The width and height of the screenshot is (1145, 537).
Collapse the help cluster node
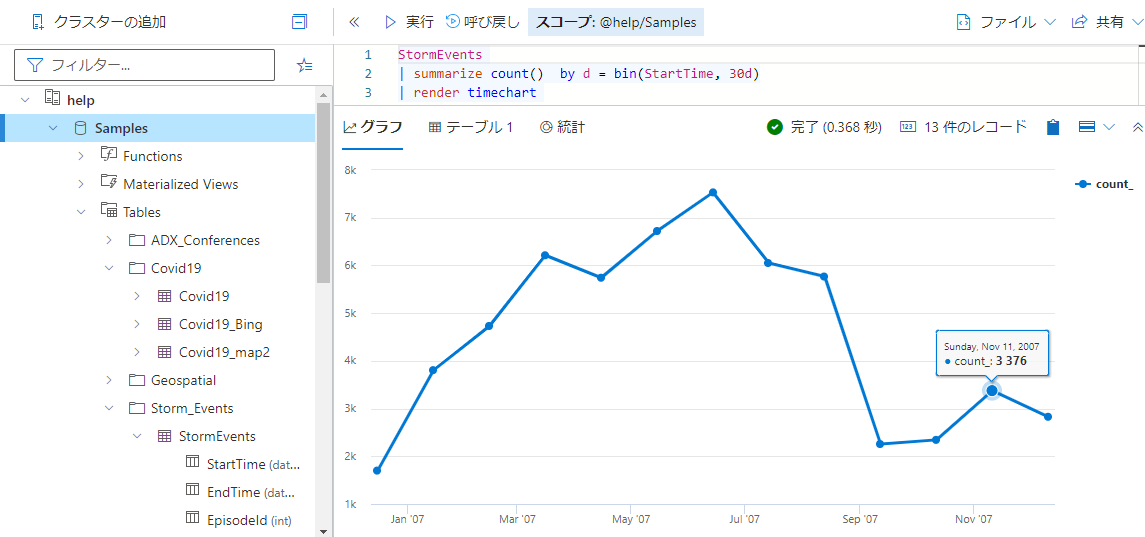26,100
